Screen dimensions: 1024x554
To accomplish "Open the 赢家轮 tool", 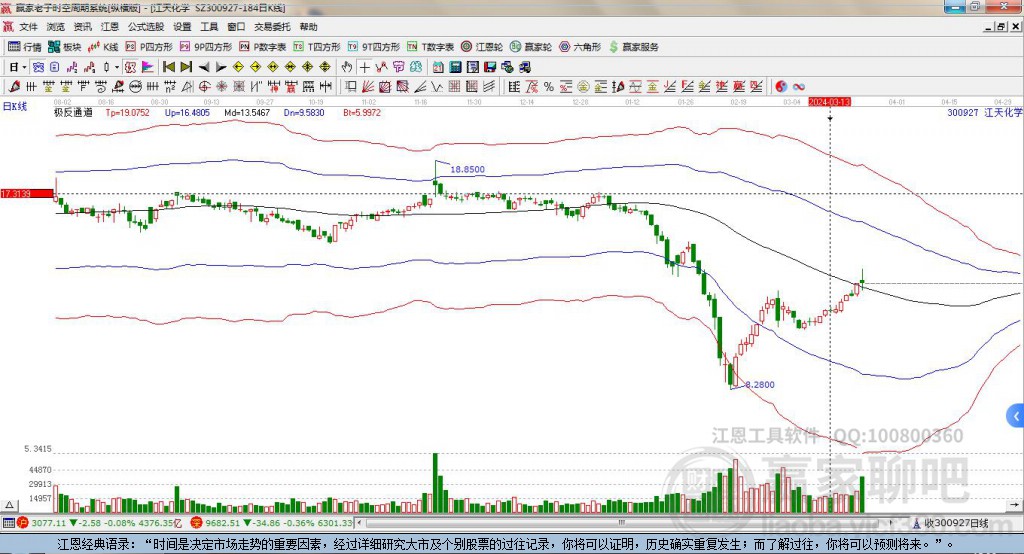I will pos(531,47).
